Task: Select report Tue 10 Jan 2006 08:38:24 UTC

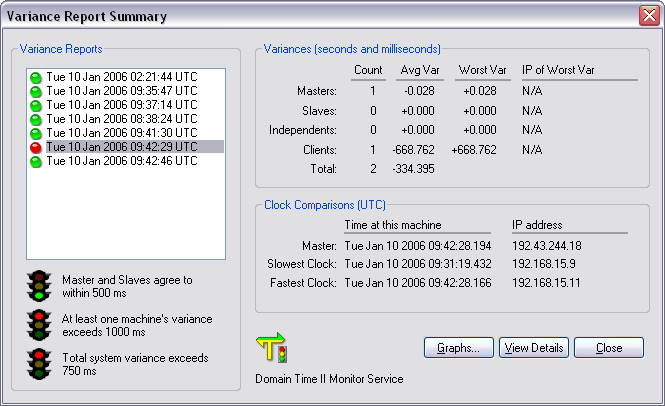Action: point(122,119)
